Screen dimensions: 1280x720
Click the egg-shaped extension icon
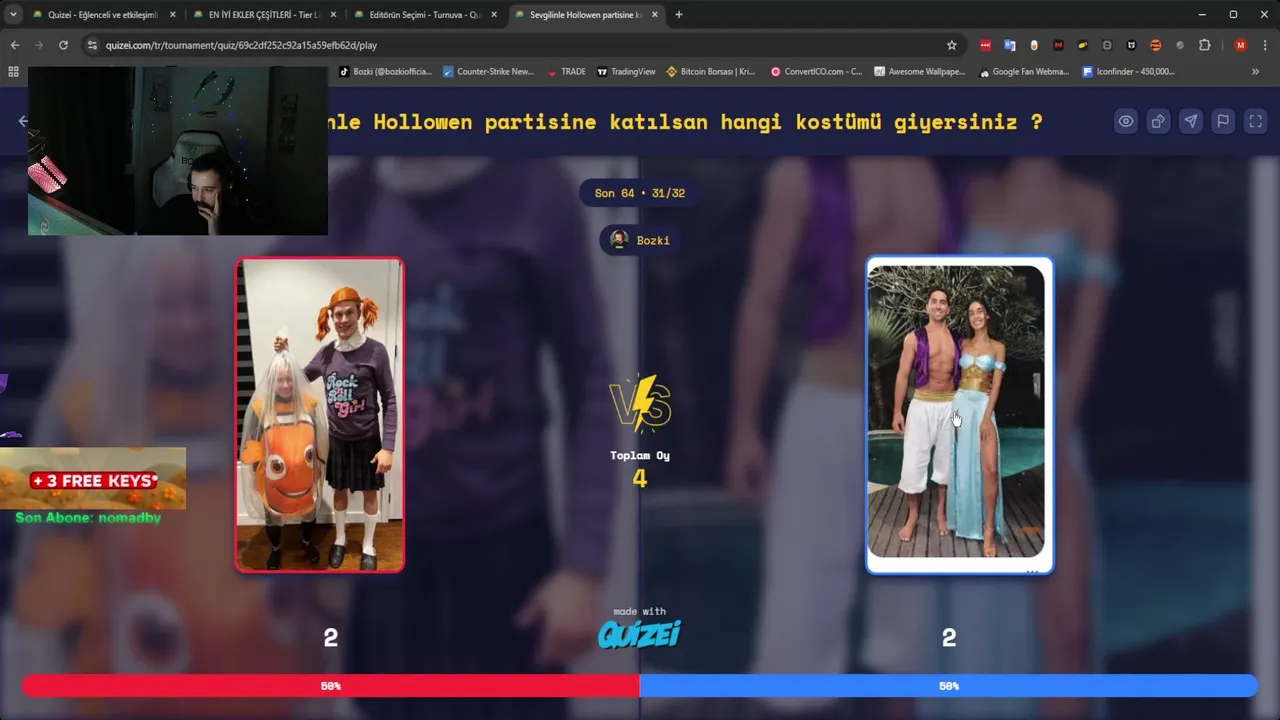1034,45
